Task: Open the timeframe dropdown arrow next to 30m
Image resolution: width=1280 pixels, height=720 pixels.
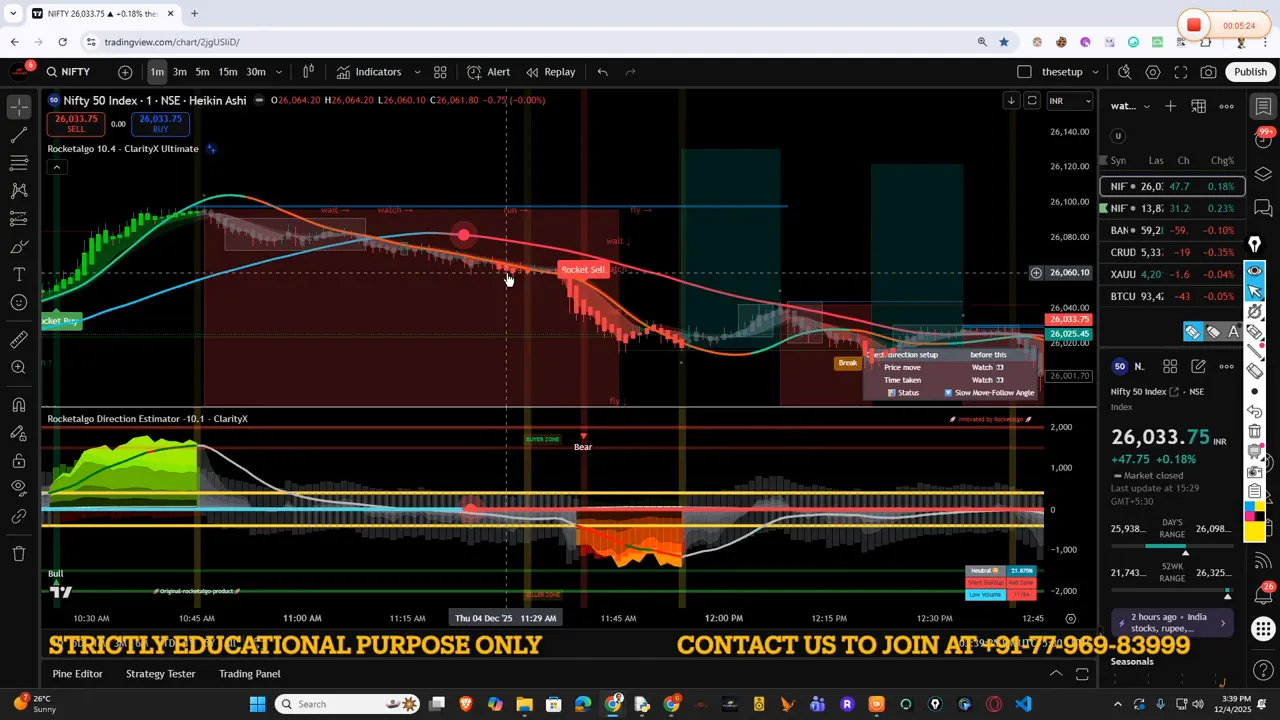Action: coord(278,71)
